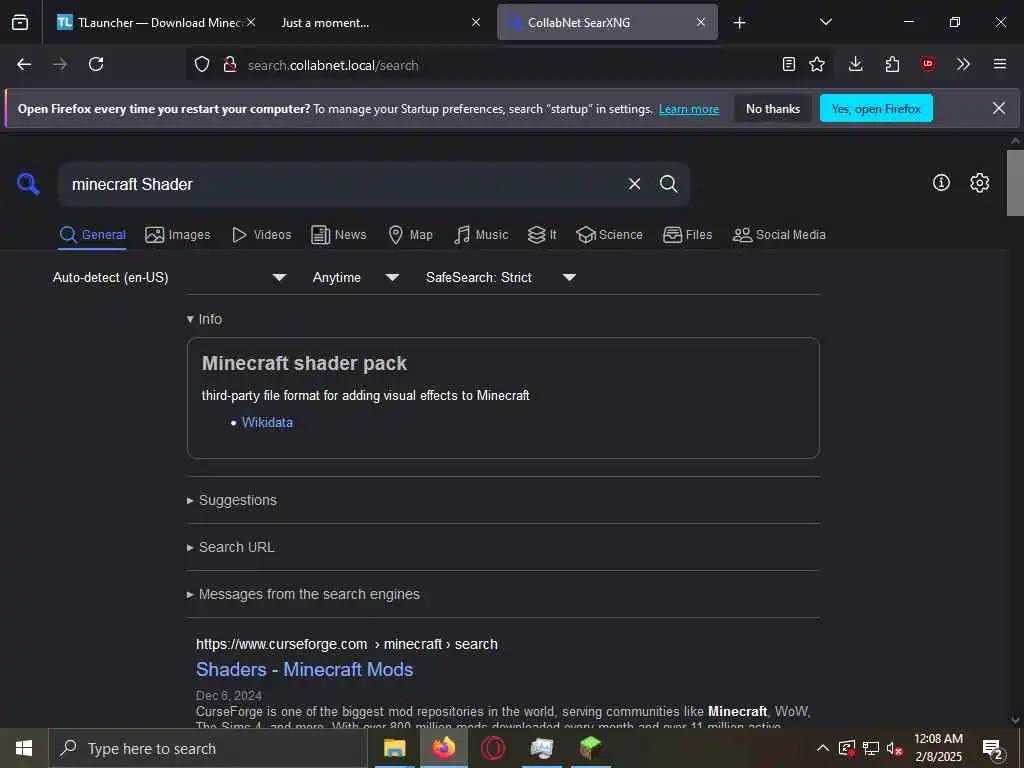Click the 'No thanks' button

click(x=773, y=108)
